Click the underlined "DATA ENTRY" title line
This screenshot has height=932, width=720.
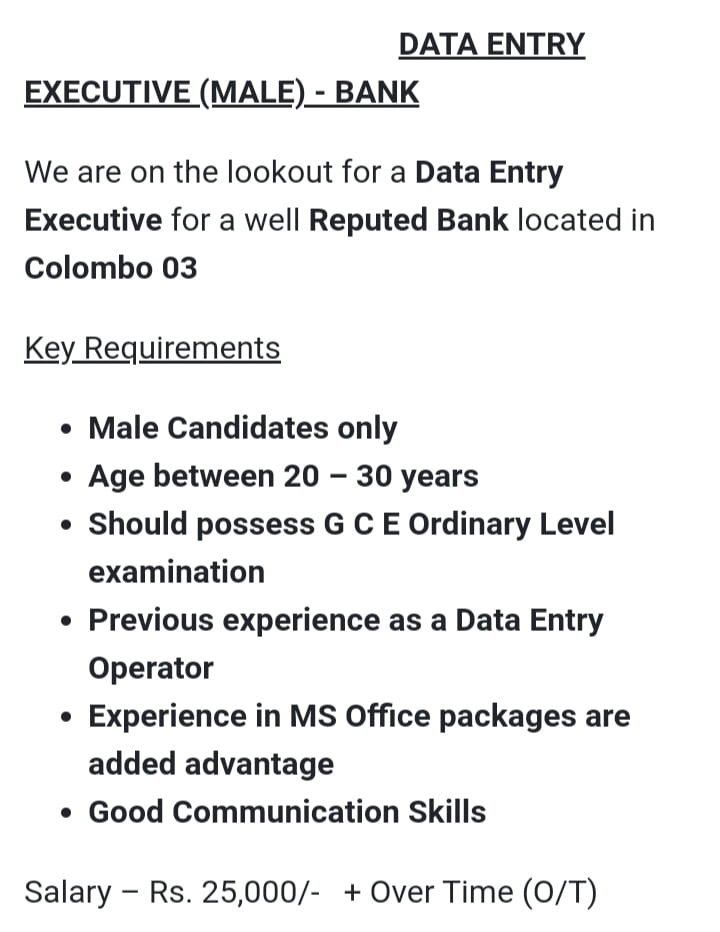(x=491, y=45)
